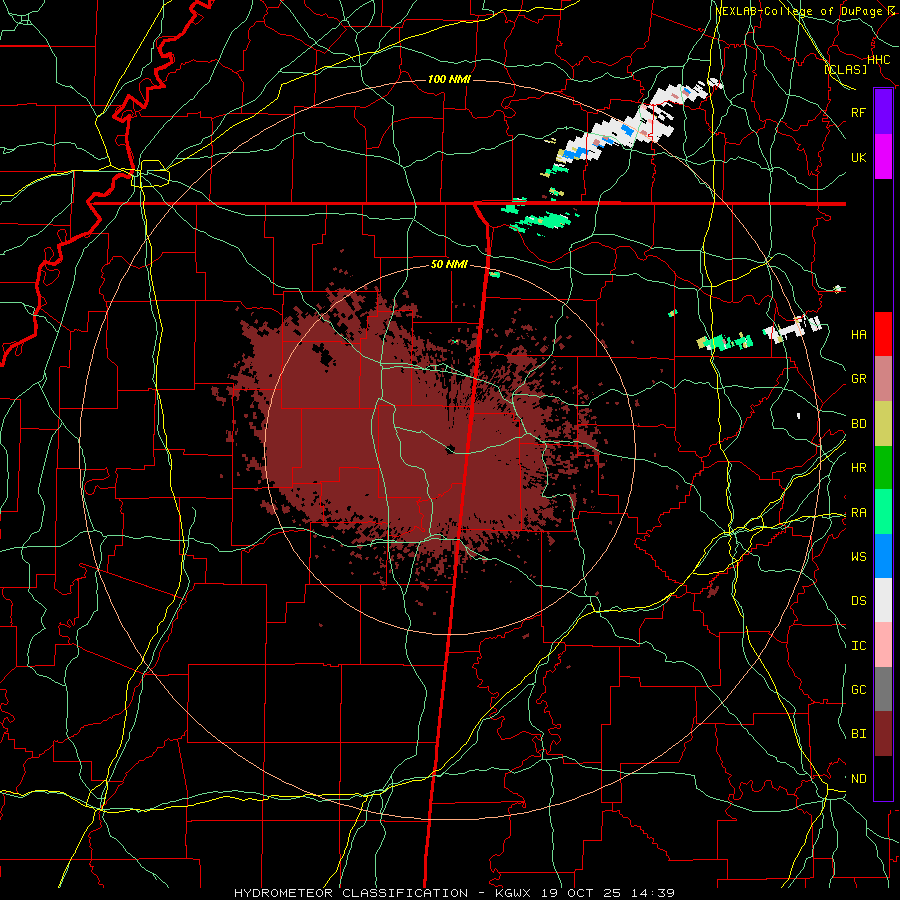Image resolution: width=900 pixels, height=900 pixels.
Task: Click the HA legend label
Action: [x=859, y=334]
